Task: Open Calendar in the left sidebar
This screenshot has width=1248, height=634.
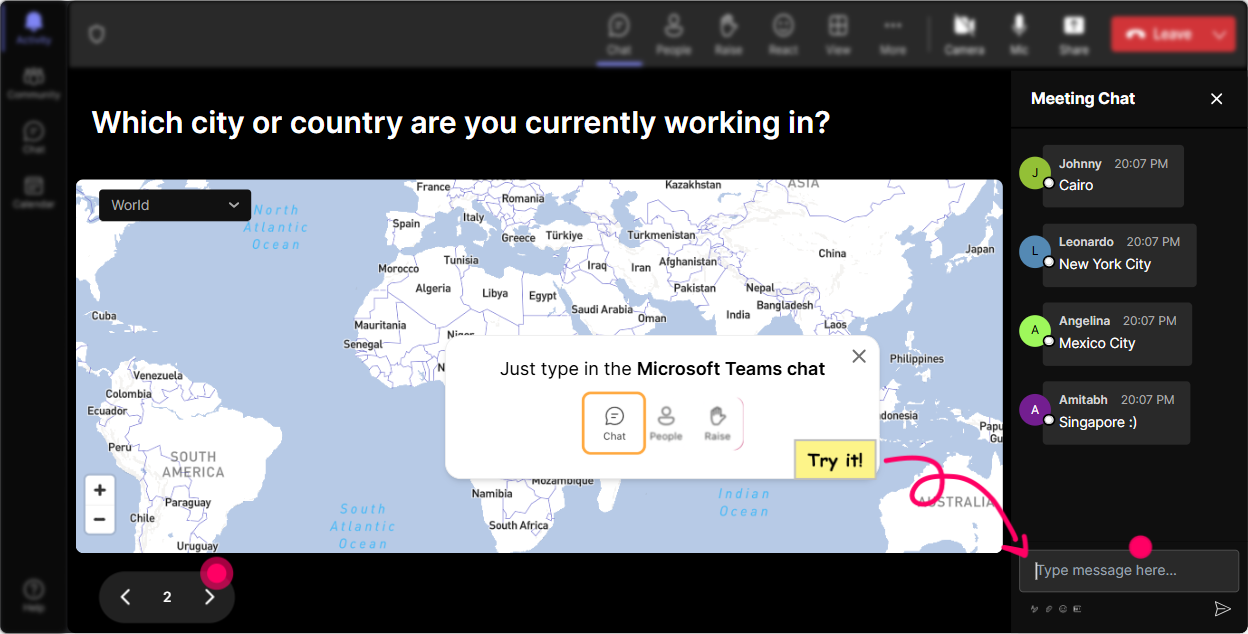Action: coord(34,192)
